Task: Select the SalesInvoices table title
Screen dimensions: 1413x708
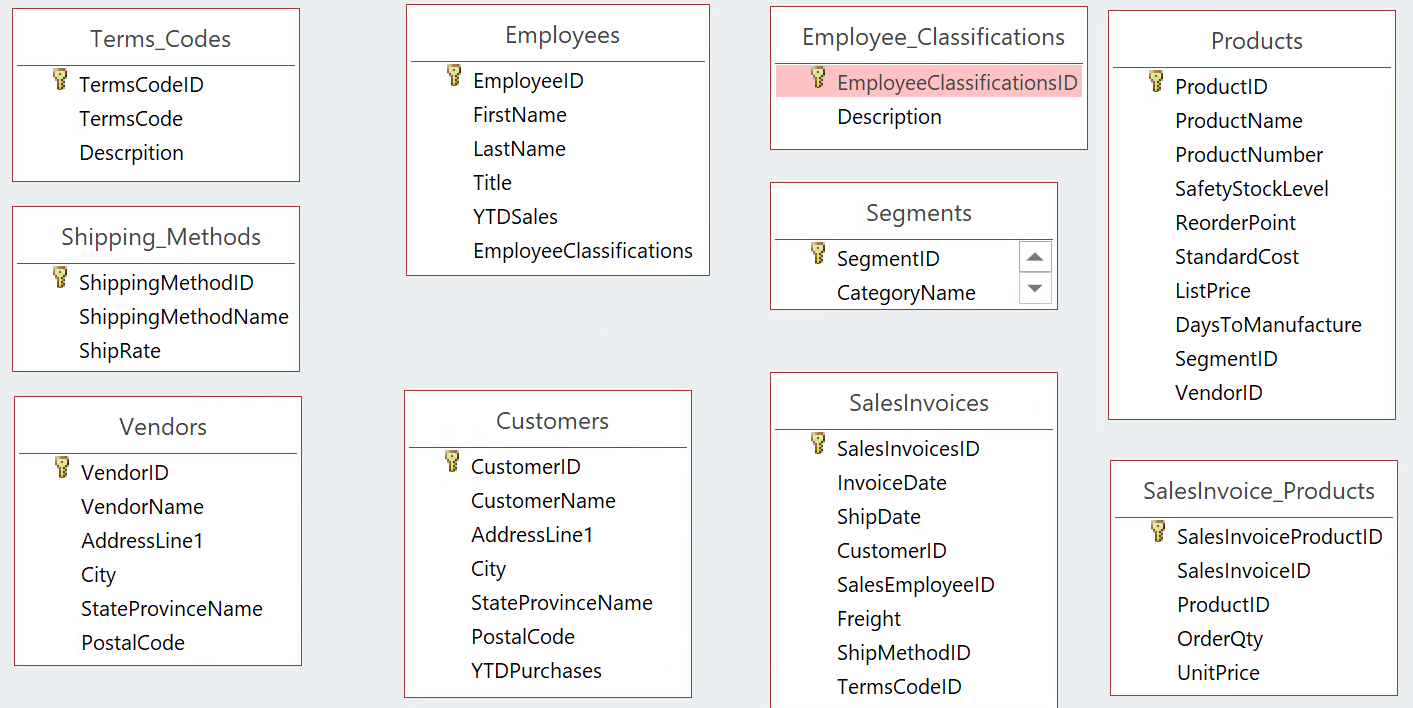Action: [918, 403]
